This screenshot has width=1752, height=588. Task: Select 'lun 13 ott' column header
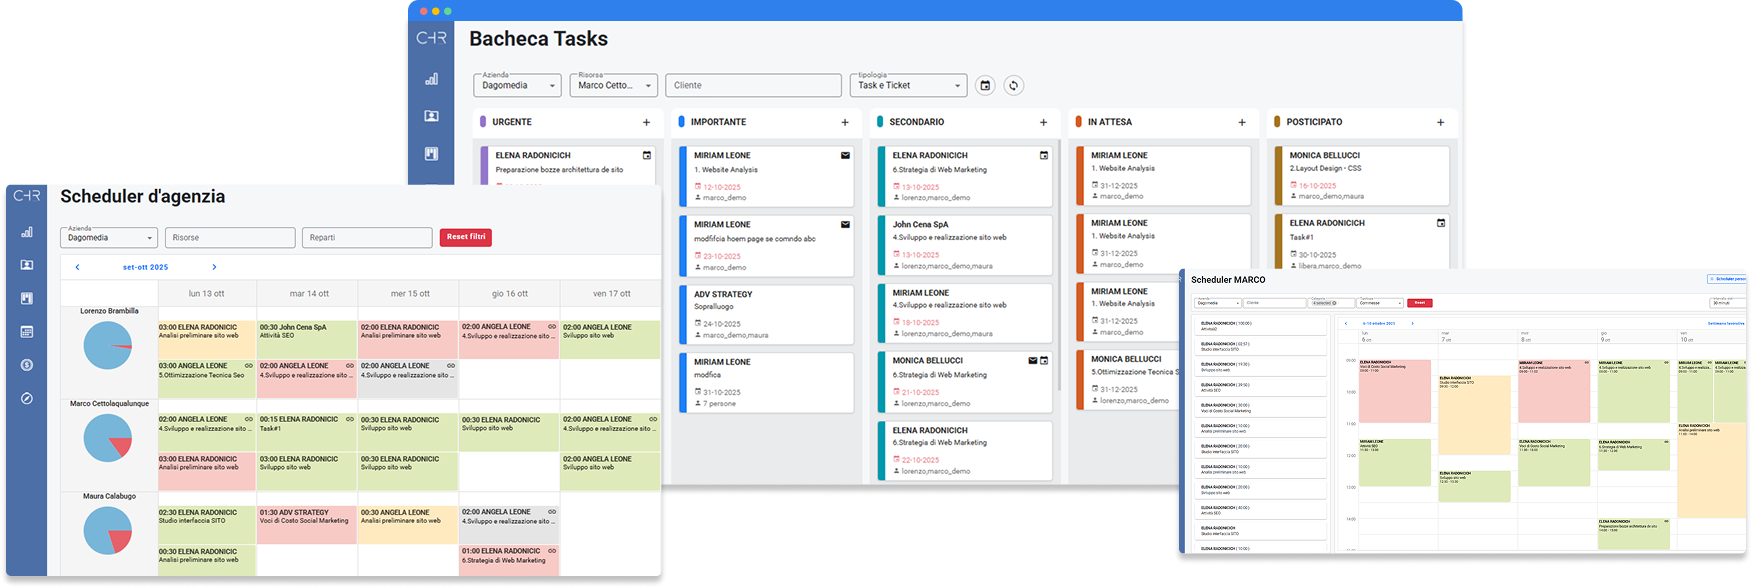(207, 293)
